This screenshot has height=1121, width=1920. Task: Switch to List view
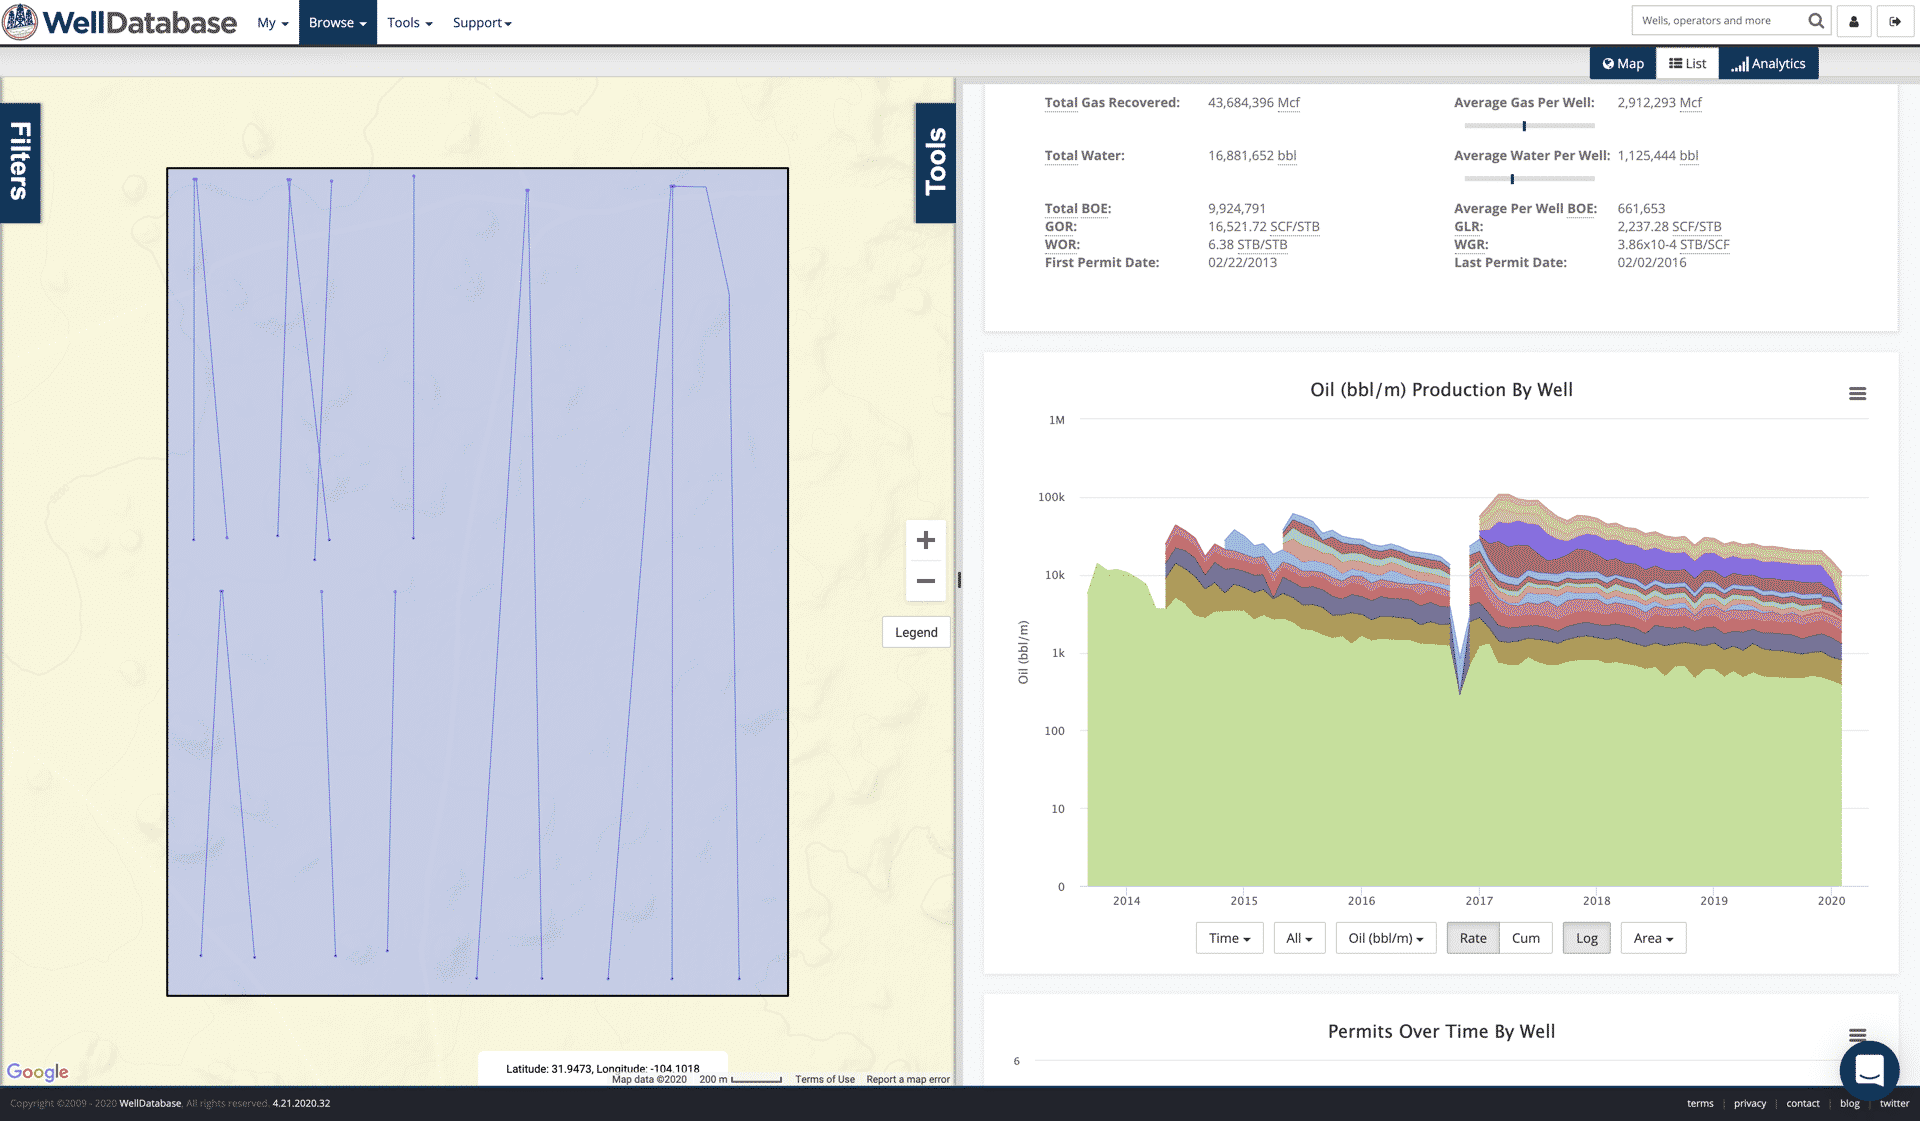click(x=1687, y=63)
